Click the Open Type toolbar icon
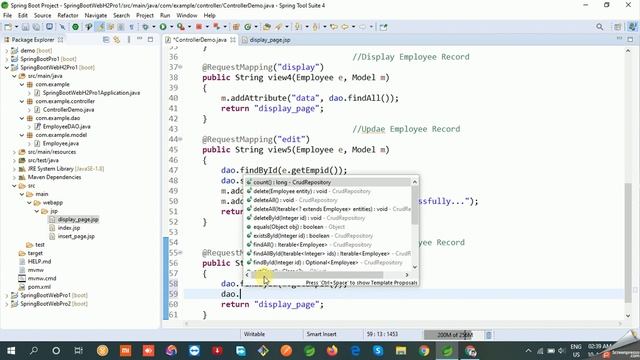Screen dimensions: 640x360 point(267,27)
